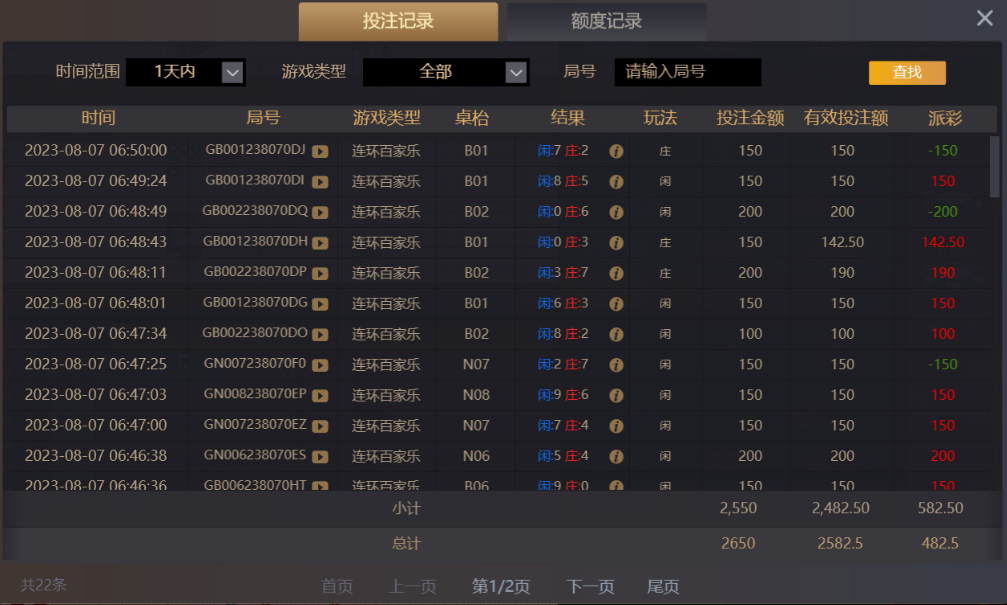Click the 派彩 column header
Screen dimensions: 1007x605
945,118
